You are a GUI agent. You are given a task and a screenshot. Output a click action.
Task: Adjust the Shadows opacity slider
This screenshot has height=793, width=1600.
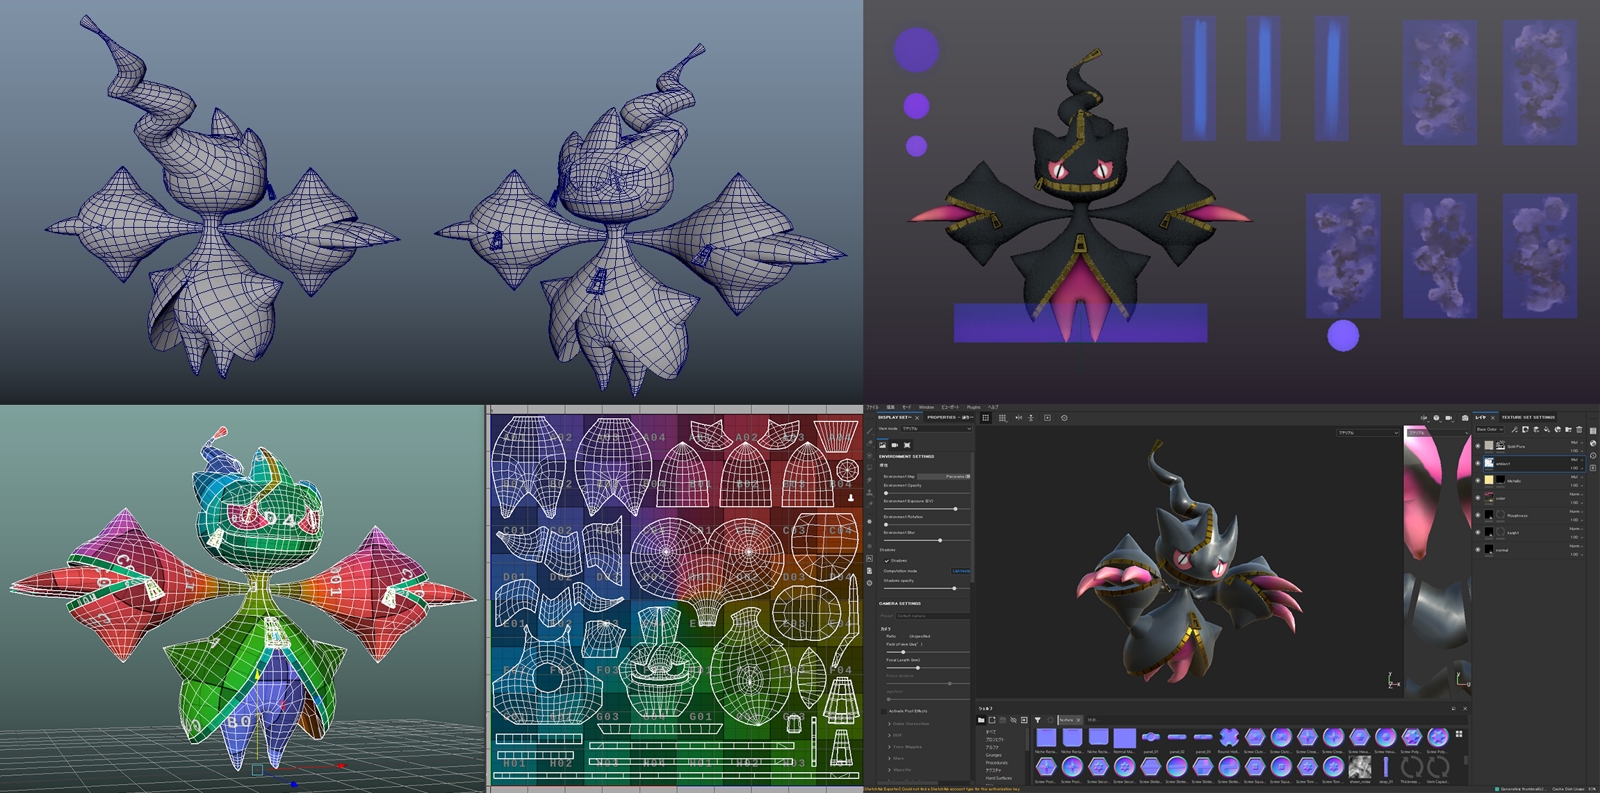pyautogui.click(x=927, y=588)
